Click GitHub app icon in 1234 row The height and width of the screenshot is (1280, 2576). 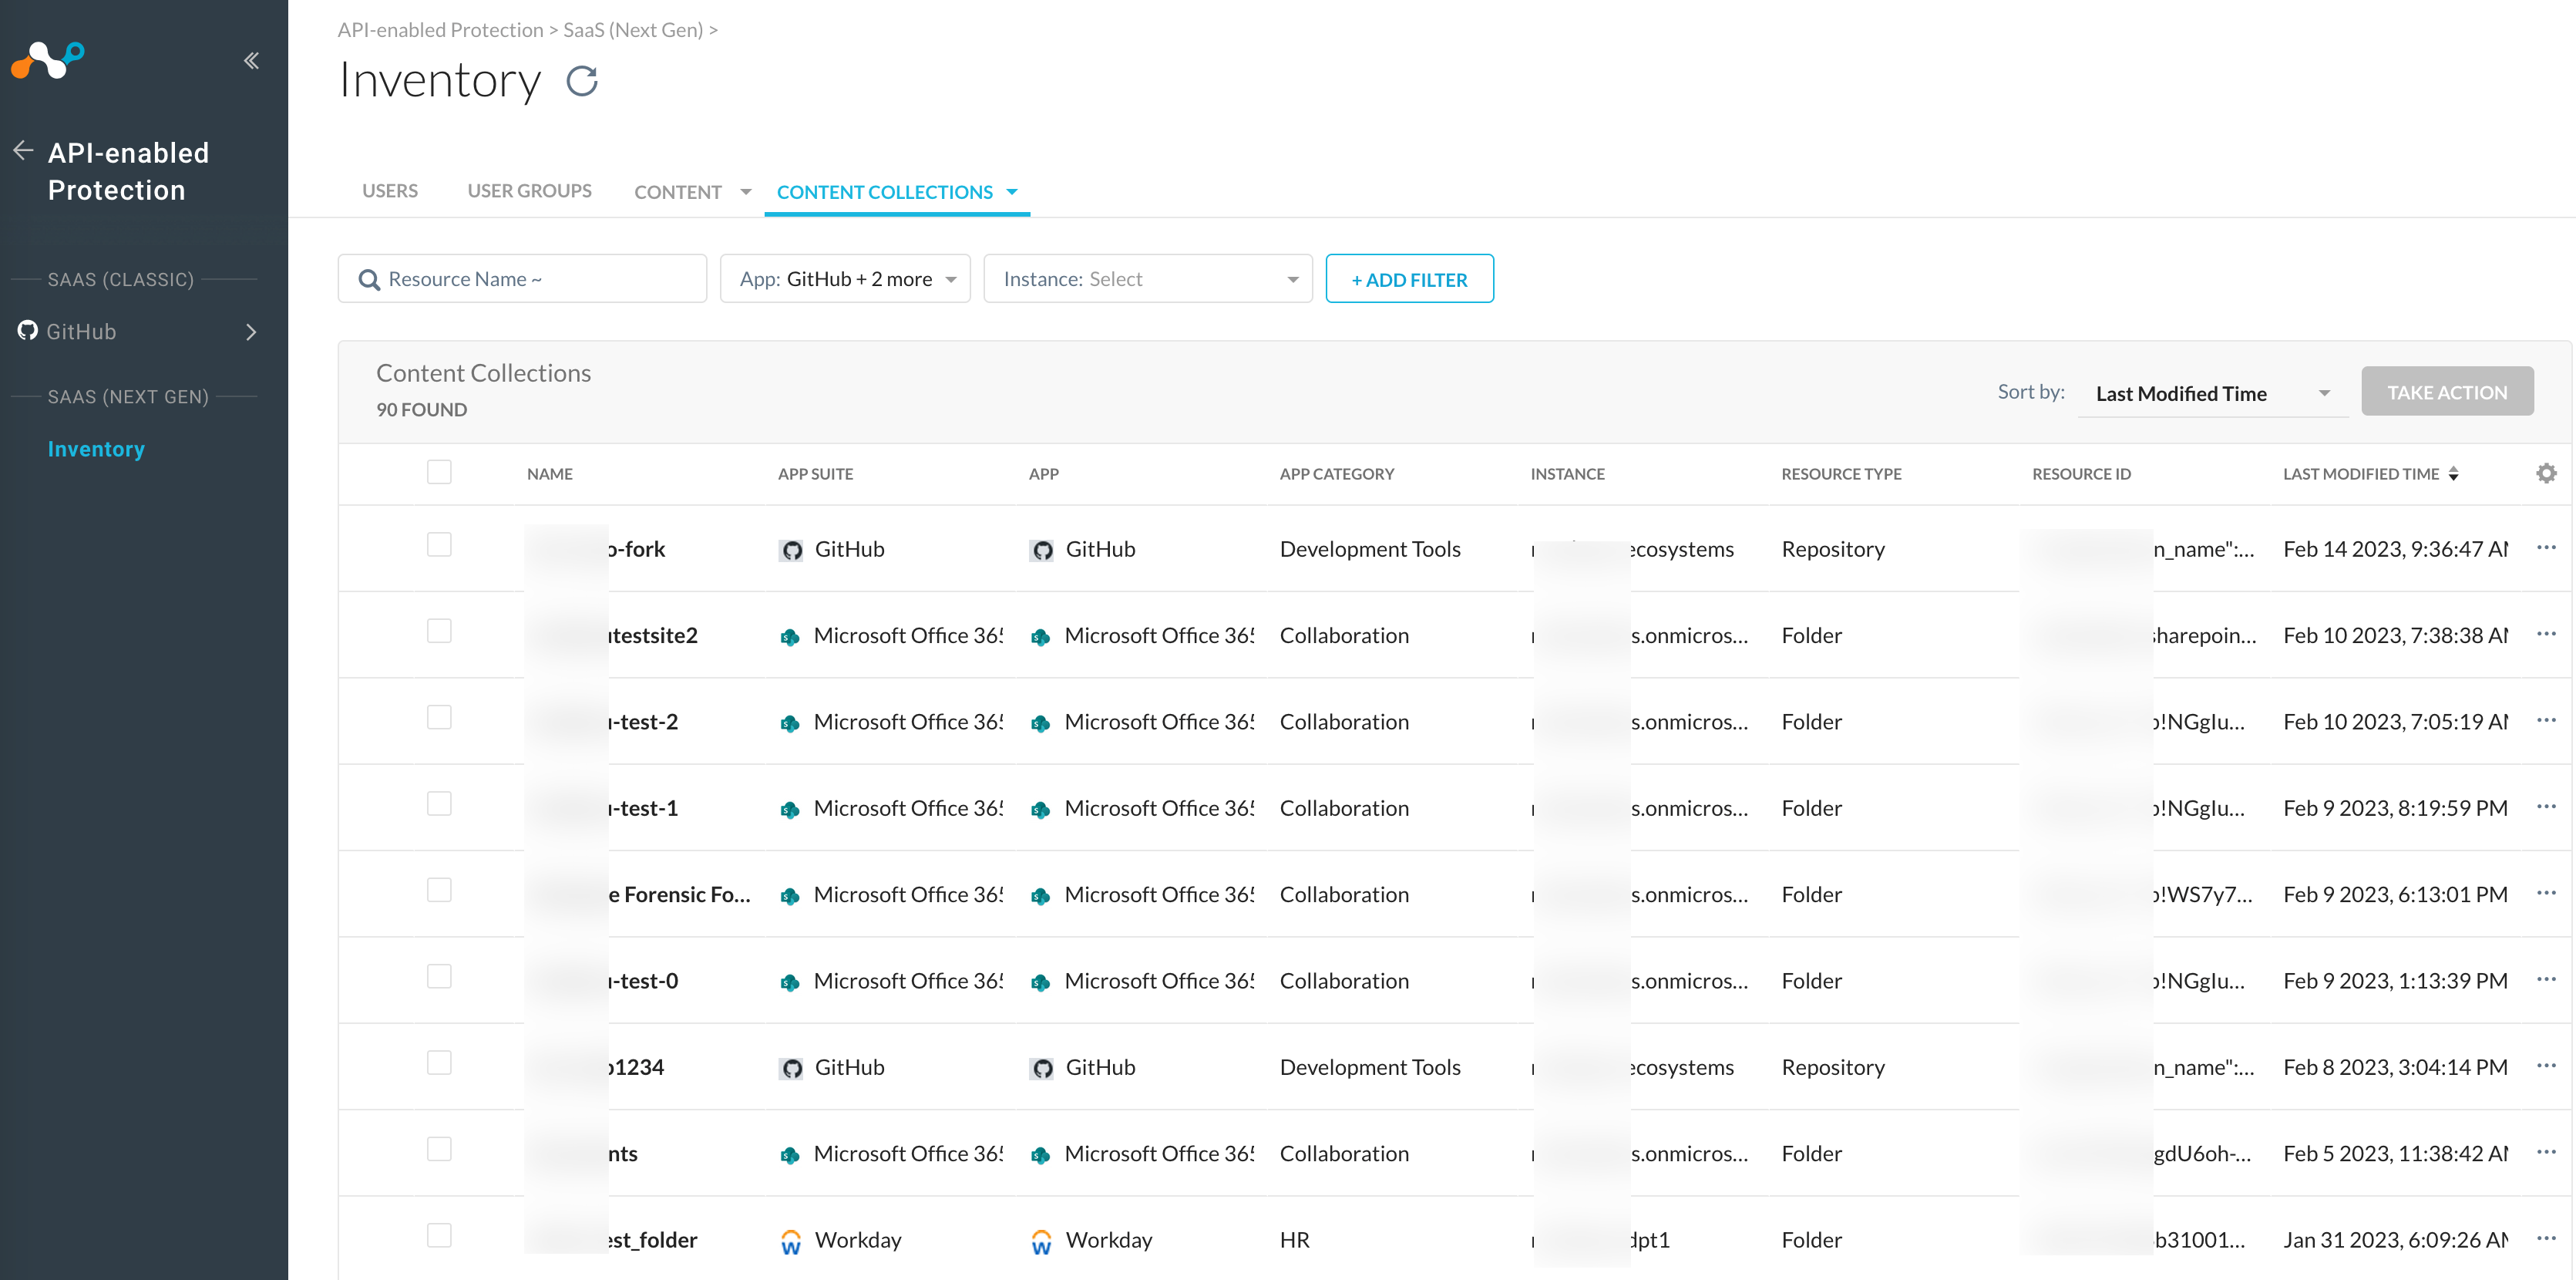pyautogui.click(x=1042, y=1068)
